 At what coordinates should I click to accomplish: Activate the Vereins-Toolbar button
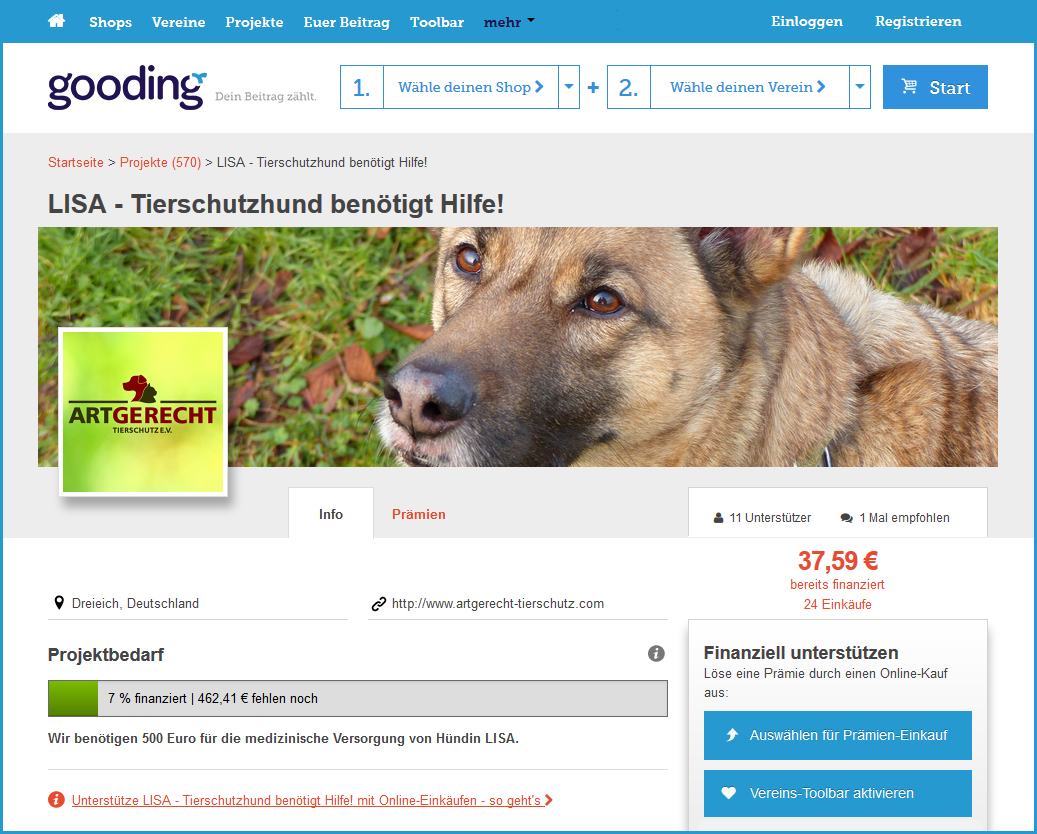click(838, 793)
